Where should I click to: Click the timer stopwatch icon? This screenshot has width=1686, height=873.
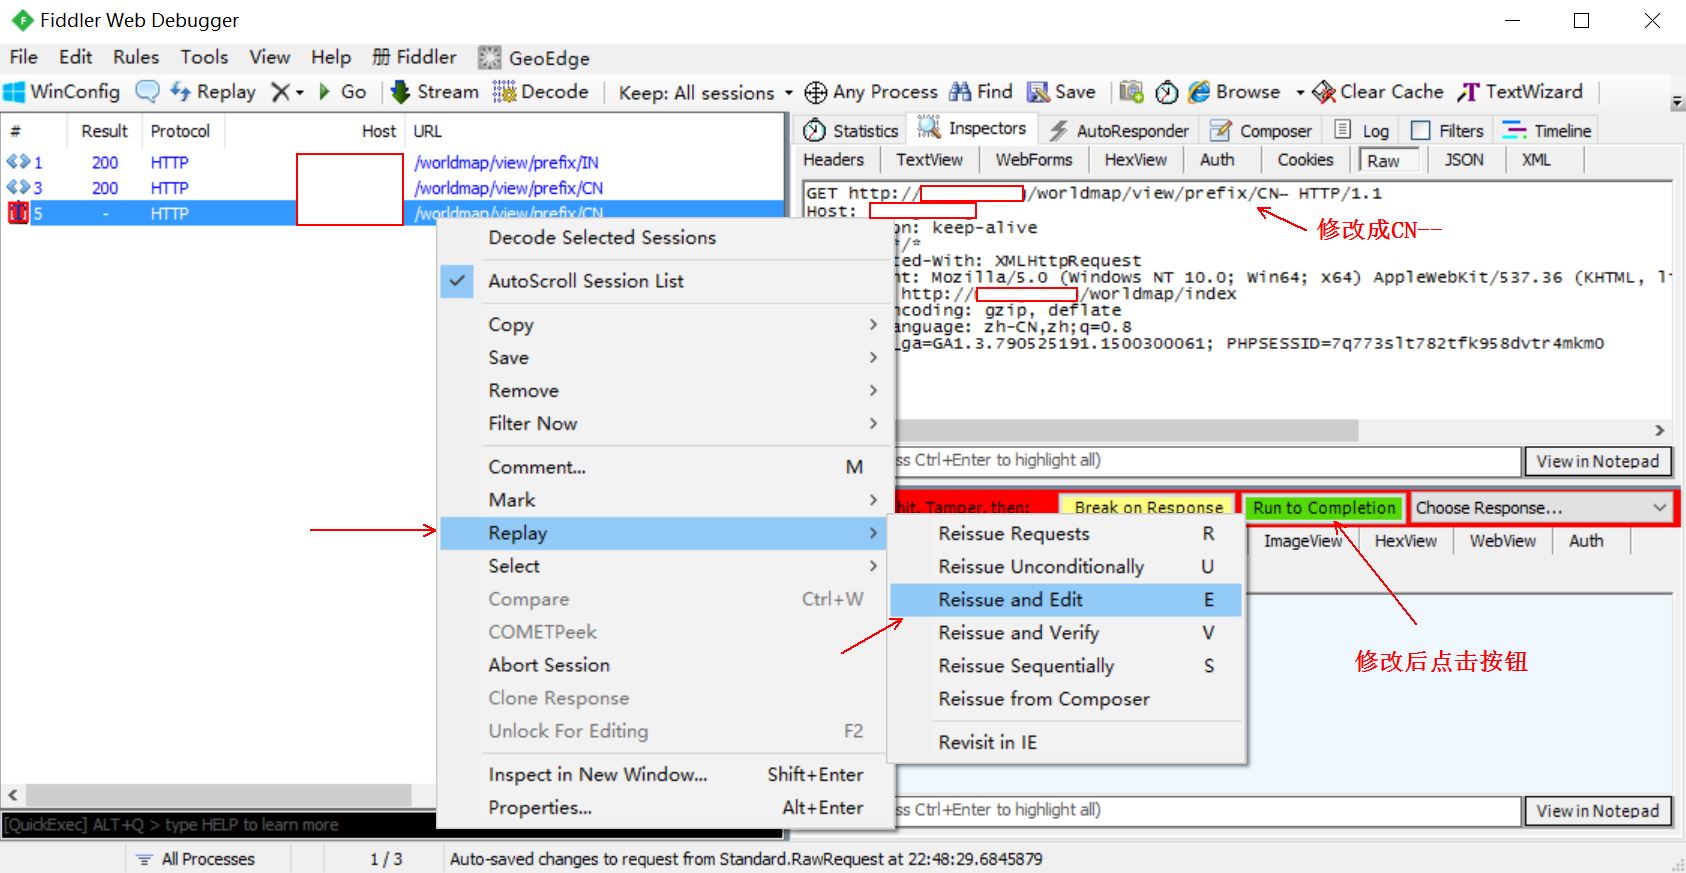tap(1166, 92)
